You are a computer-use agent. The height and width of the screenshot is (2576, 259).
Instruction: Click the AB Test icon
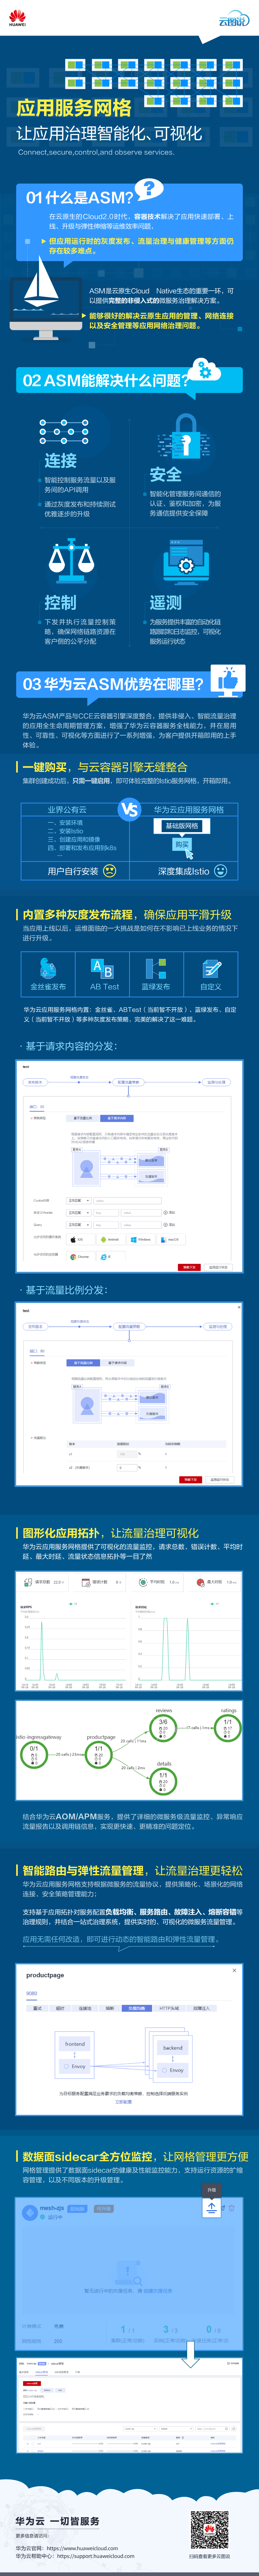(x=102, y=969)
